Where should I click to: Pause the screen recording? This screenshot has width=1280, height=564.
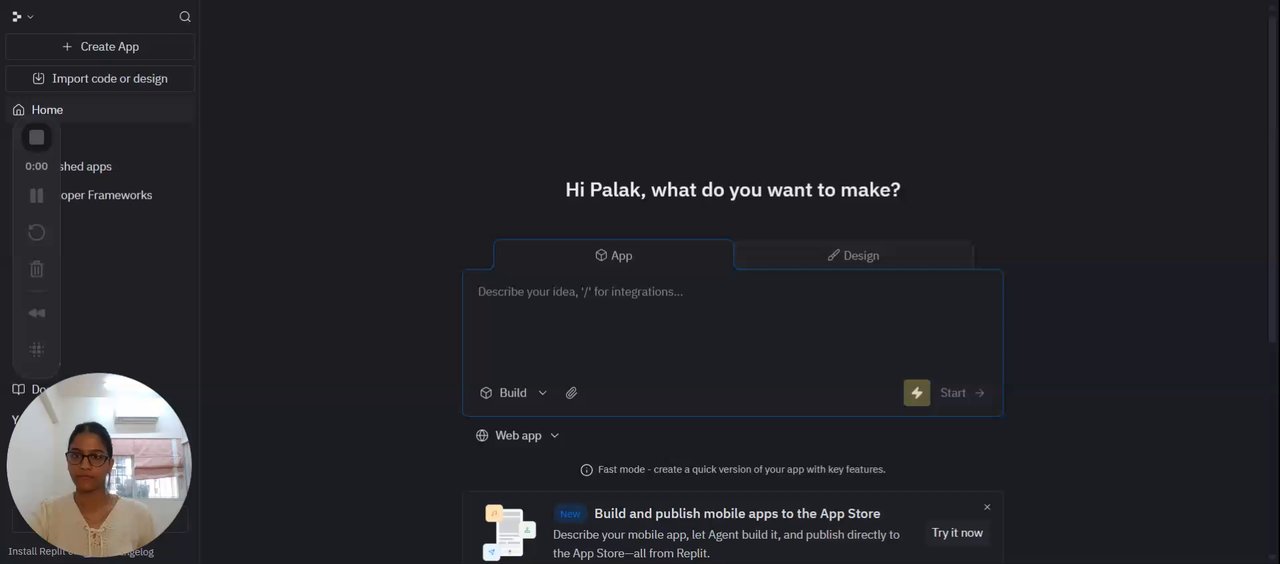37,196
